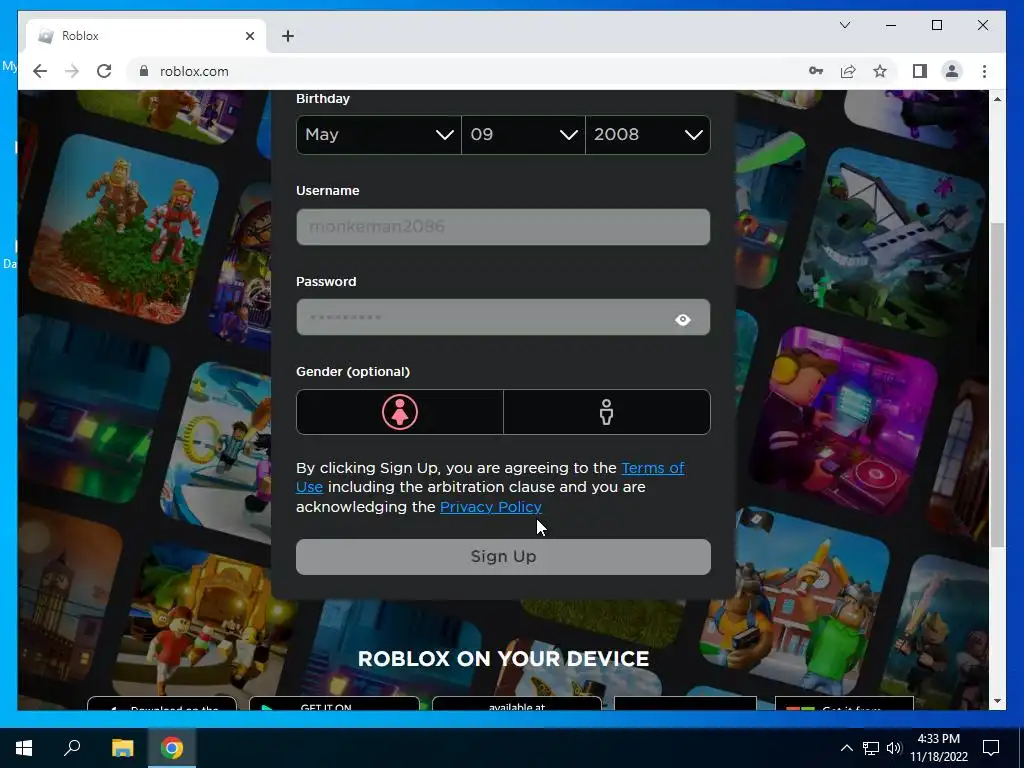Viewport: 1024px width, 768px height.
Task: Open the birthday year dropdown showing 2008
Action: (x=648, y=135)
